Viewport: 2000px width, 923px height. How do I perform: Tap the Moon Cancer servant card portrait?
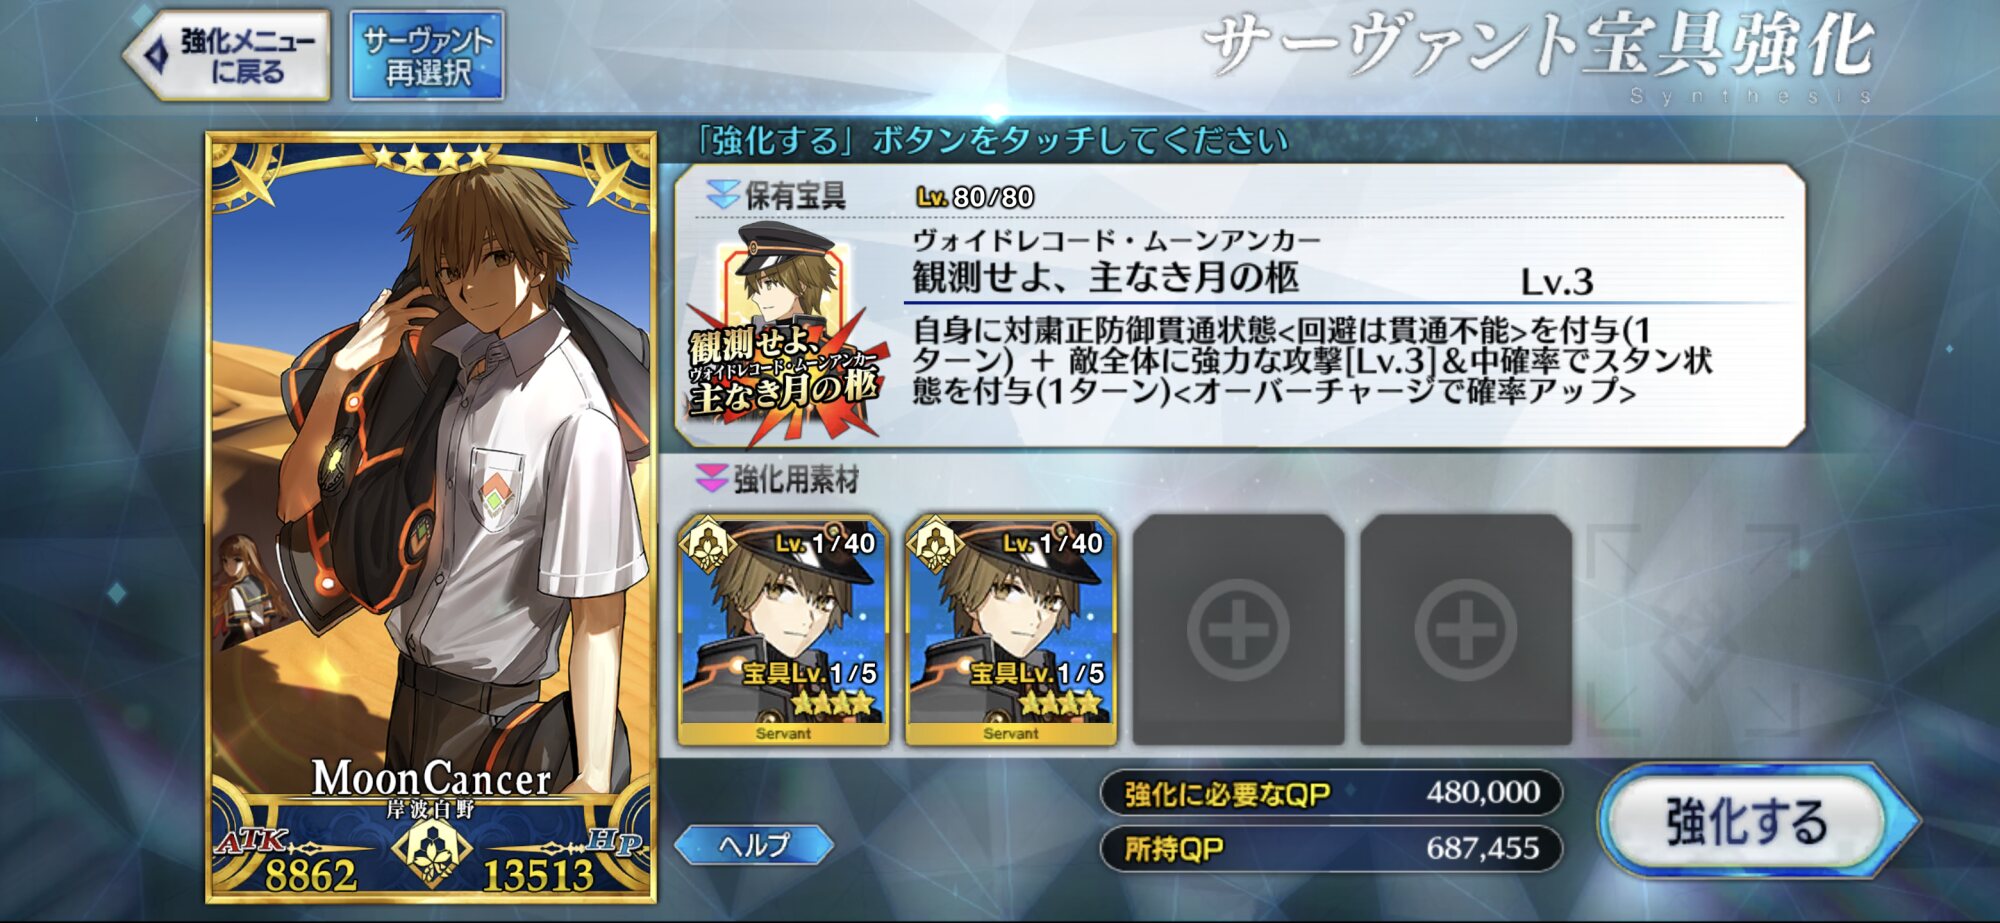(x=431, y=517)
